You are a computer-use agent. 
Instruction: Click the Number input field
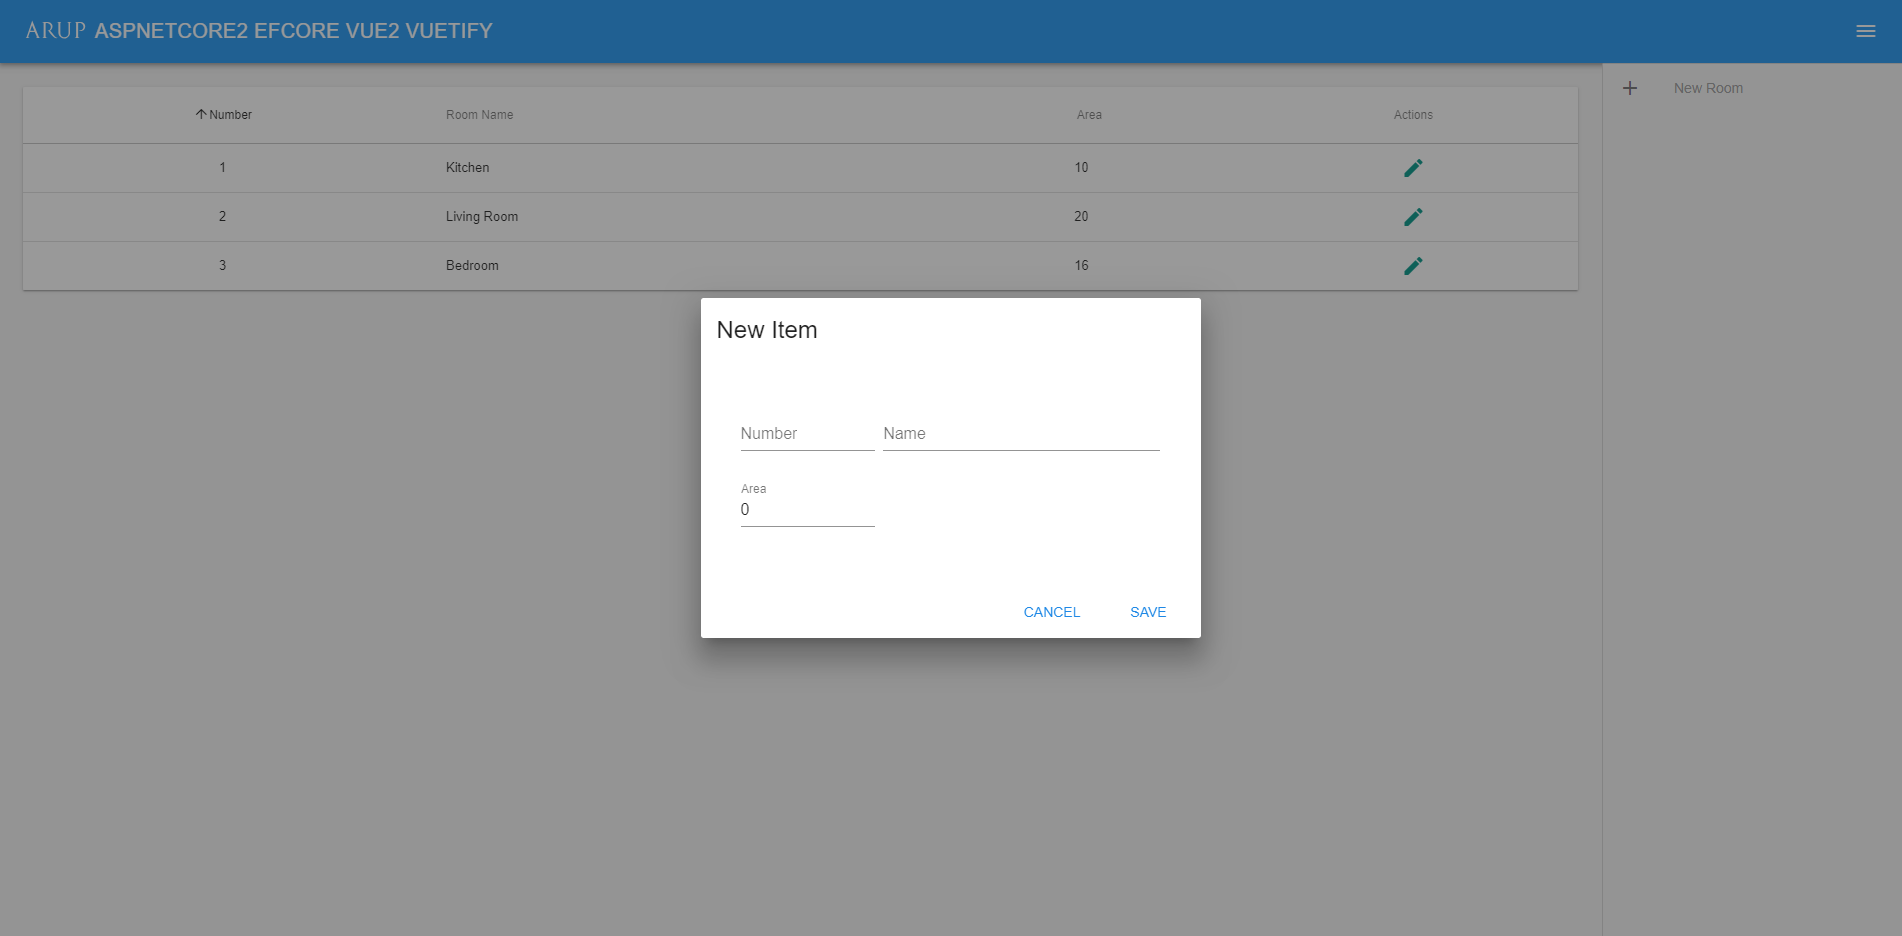(x=806, y=433)
